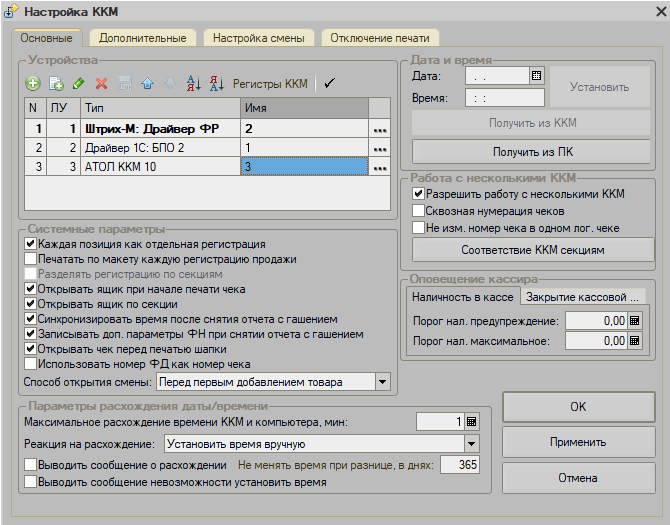Image resolution: width=670 pixels, height=525 pixels.
Task: Enable 'Использовать номер ФД как номер чека'
Action: pyautogui.click(x=30, y=364)
